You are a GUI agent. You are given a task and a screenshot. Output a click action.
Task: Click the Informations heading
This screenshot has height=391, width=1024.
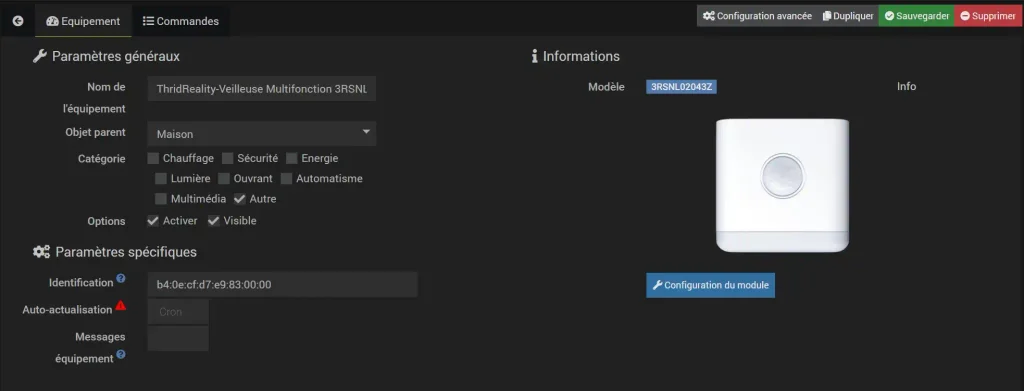pyautogui.click(x=575, y=56)
